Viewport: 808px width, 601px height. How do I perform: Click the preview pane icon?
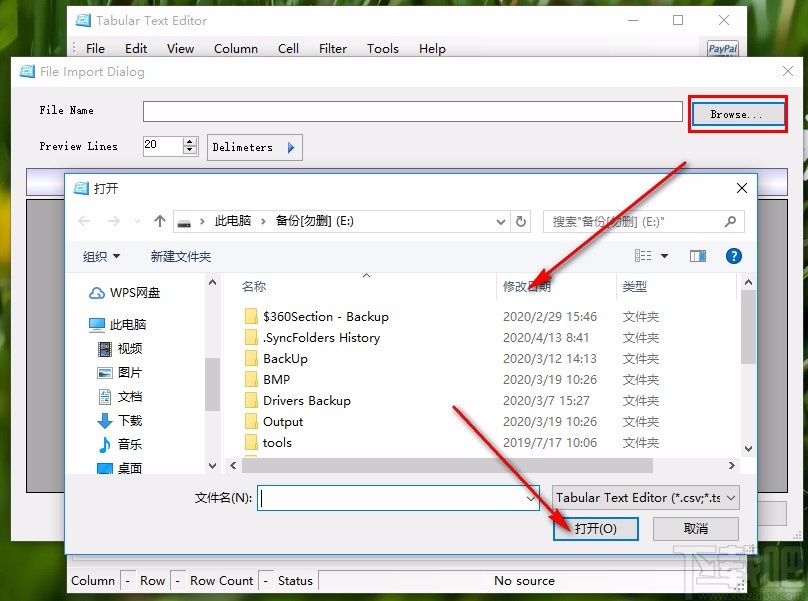697,256
